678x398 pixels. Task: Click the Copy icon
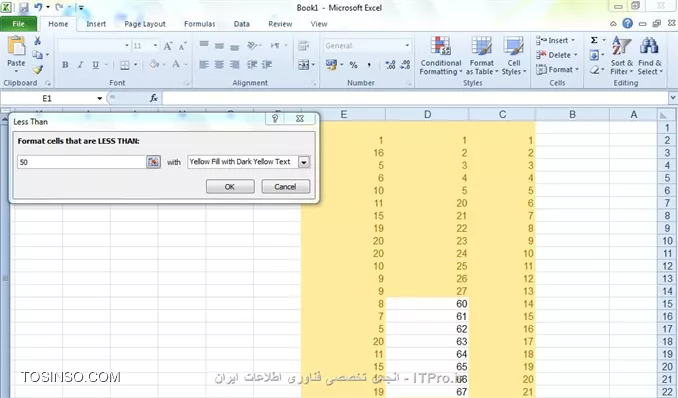(37, 55)
